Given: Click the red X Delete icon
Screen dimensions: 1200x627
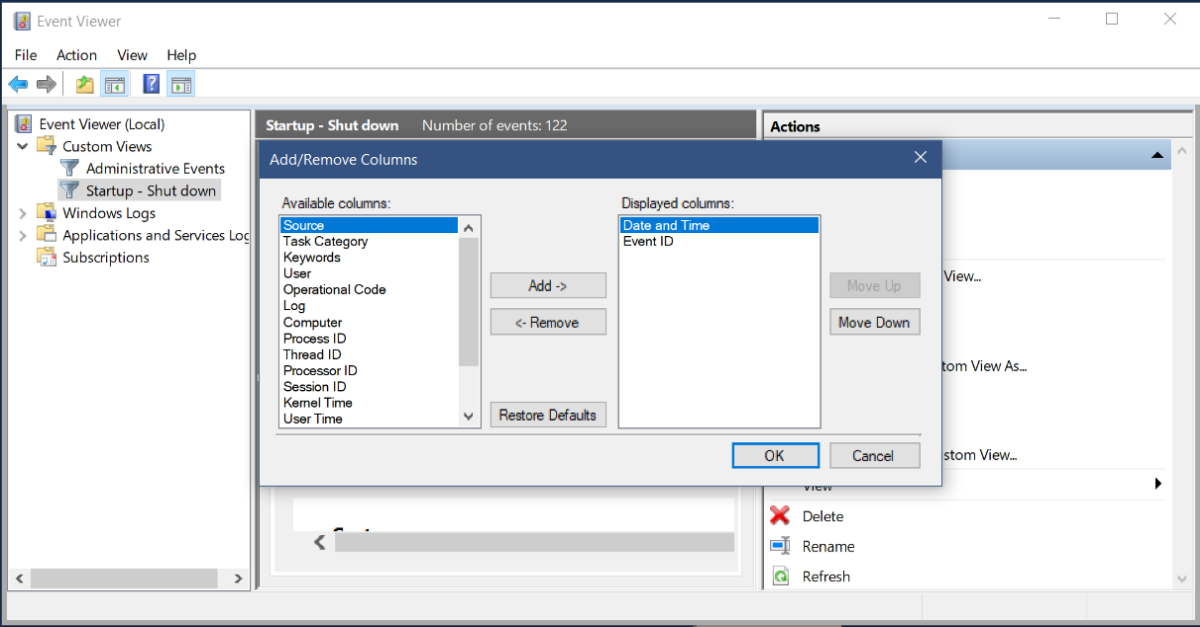Looking at the screenshot, I should tap(780, 516).
